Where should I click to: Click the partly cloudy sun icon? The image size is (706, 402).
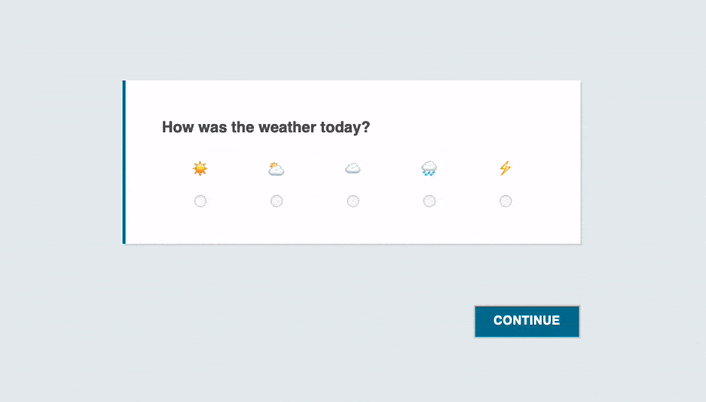276,169
